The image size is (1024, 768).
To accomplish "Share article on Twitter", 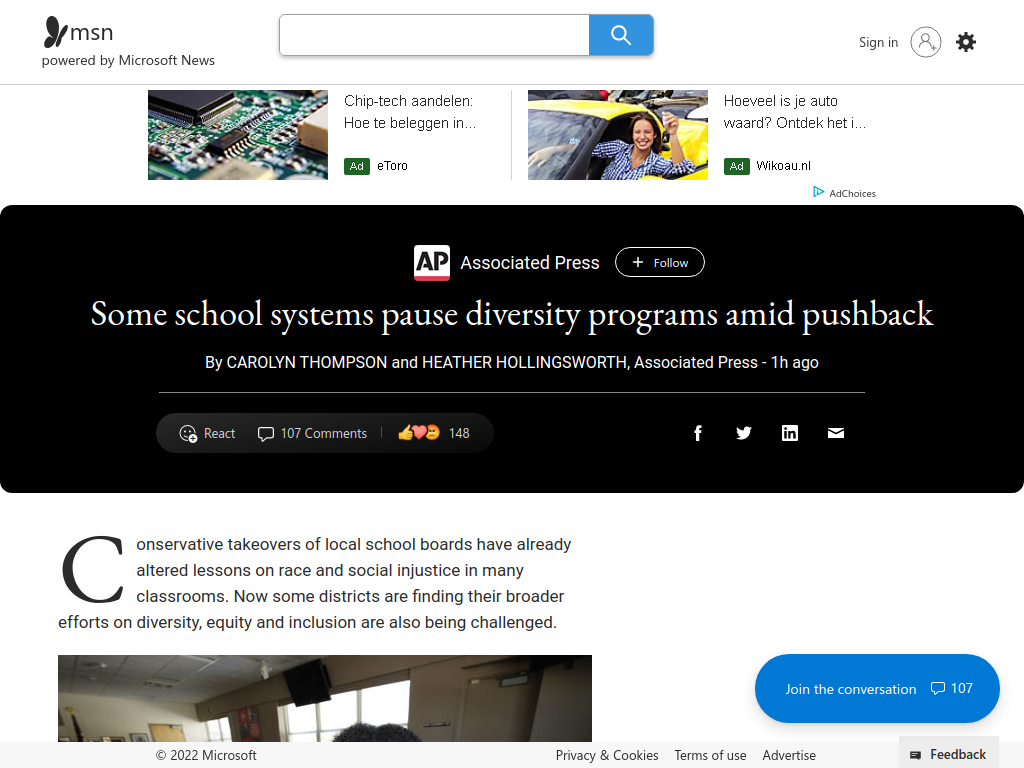I will (x=743, y=433).
